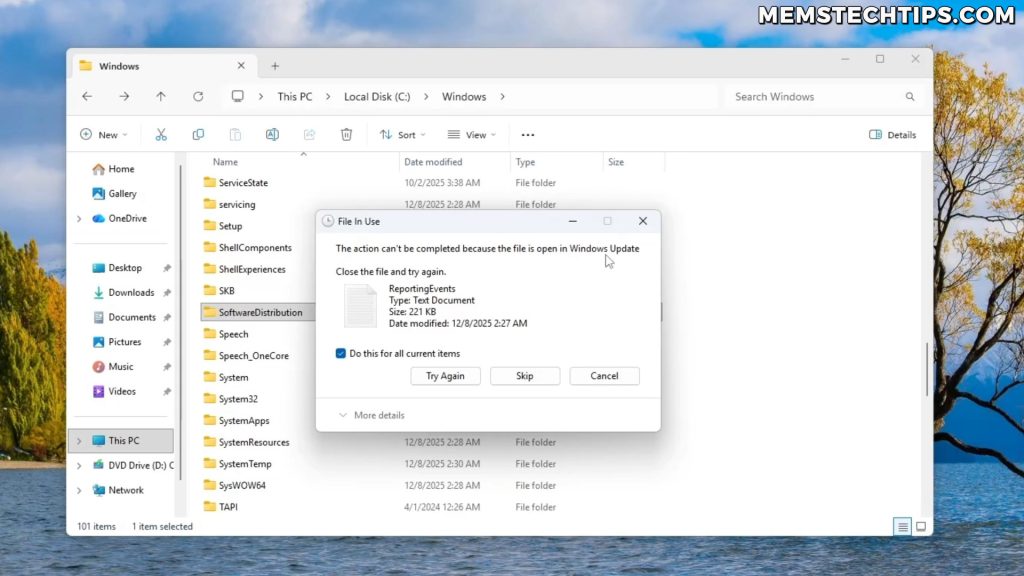Open the Sort dropdown
Image resolution: width=1024 pixels, height=576 pixels.
coord(403,134)
